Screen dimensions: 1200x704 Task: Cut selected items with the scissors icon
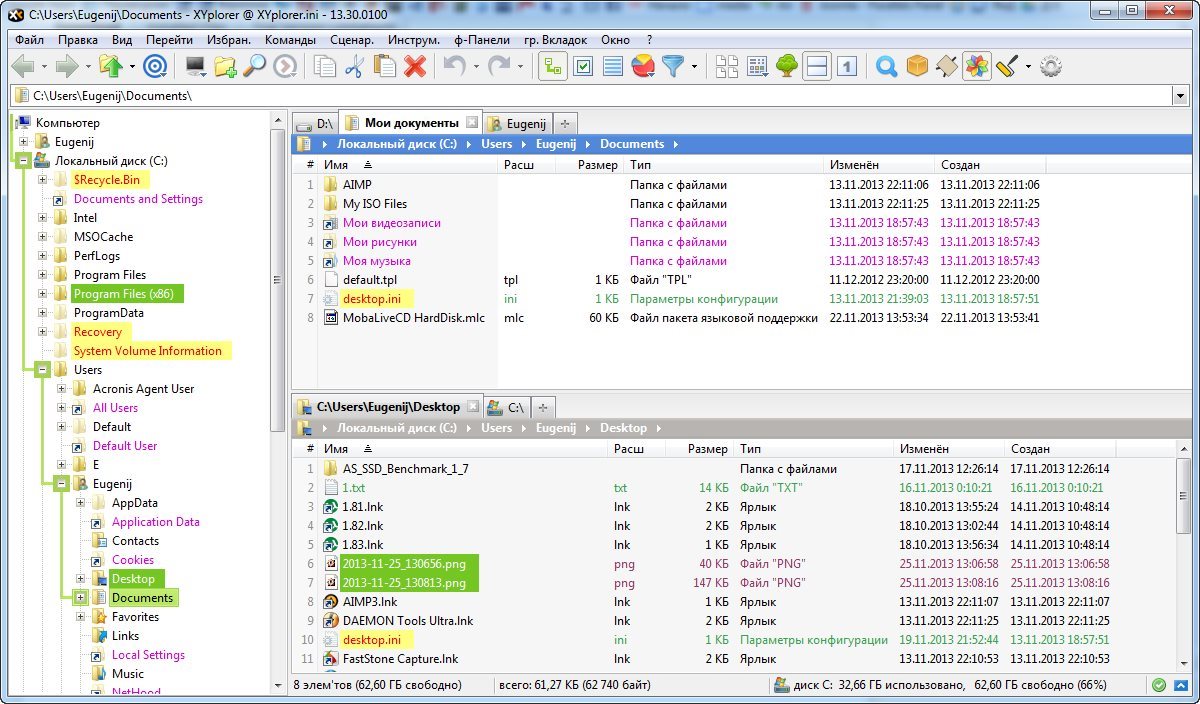(x=354, y=67)
